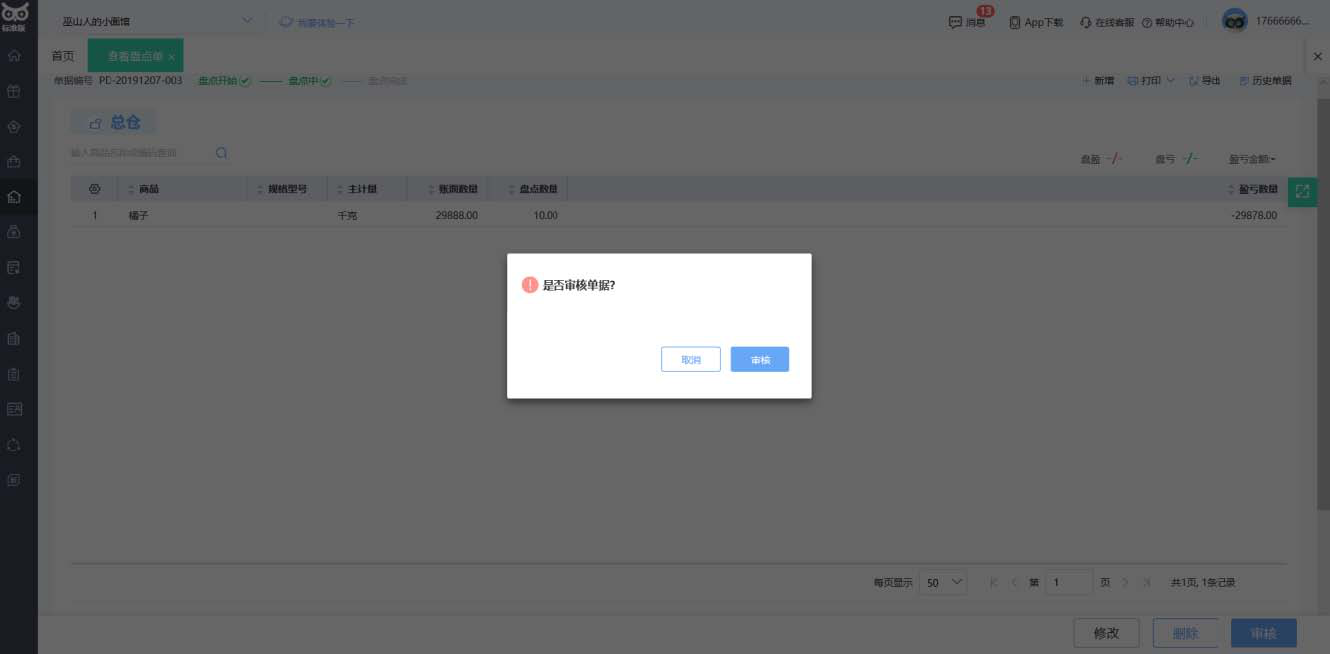Switch to the 首页 tab

click(62, 56)
